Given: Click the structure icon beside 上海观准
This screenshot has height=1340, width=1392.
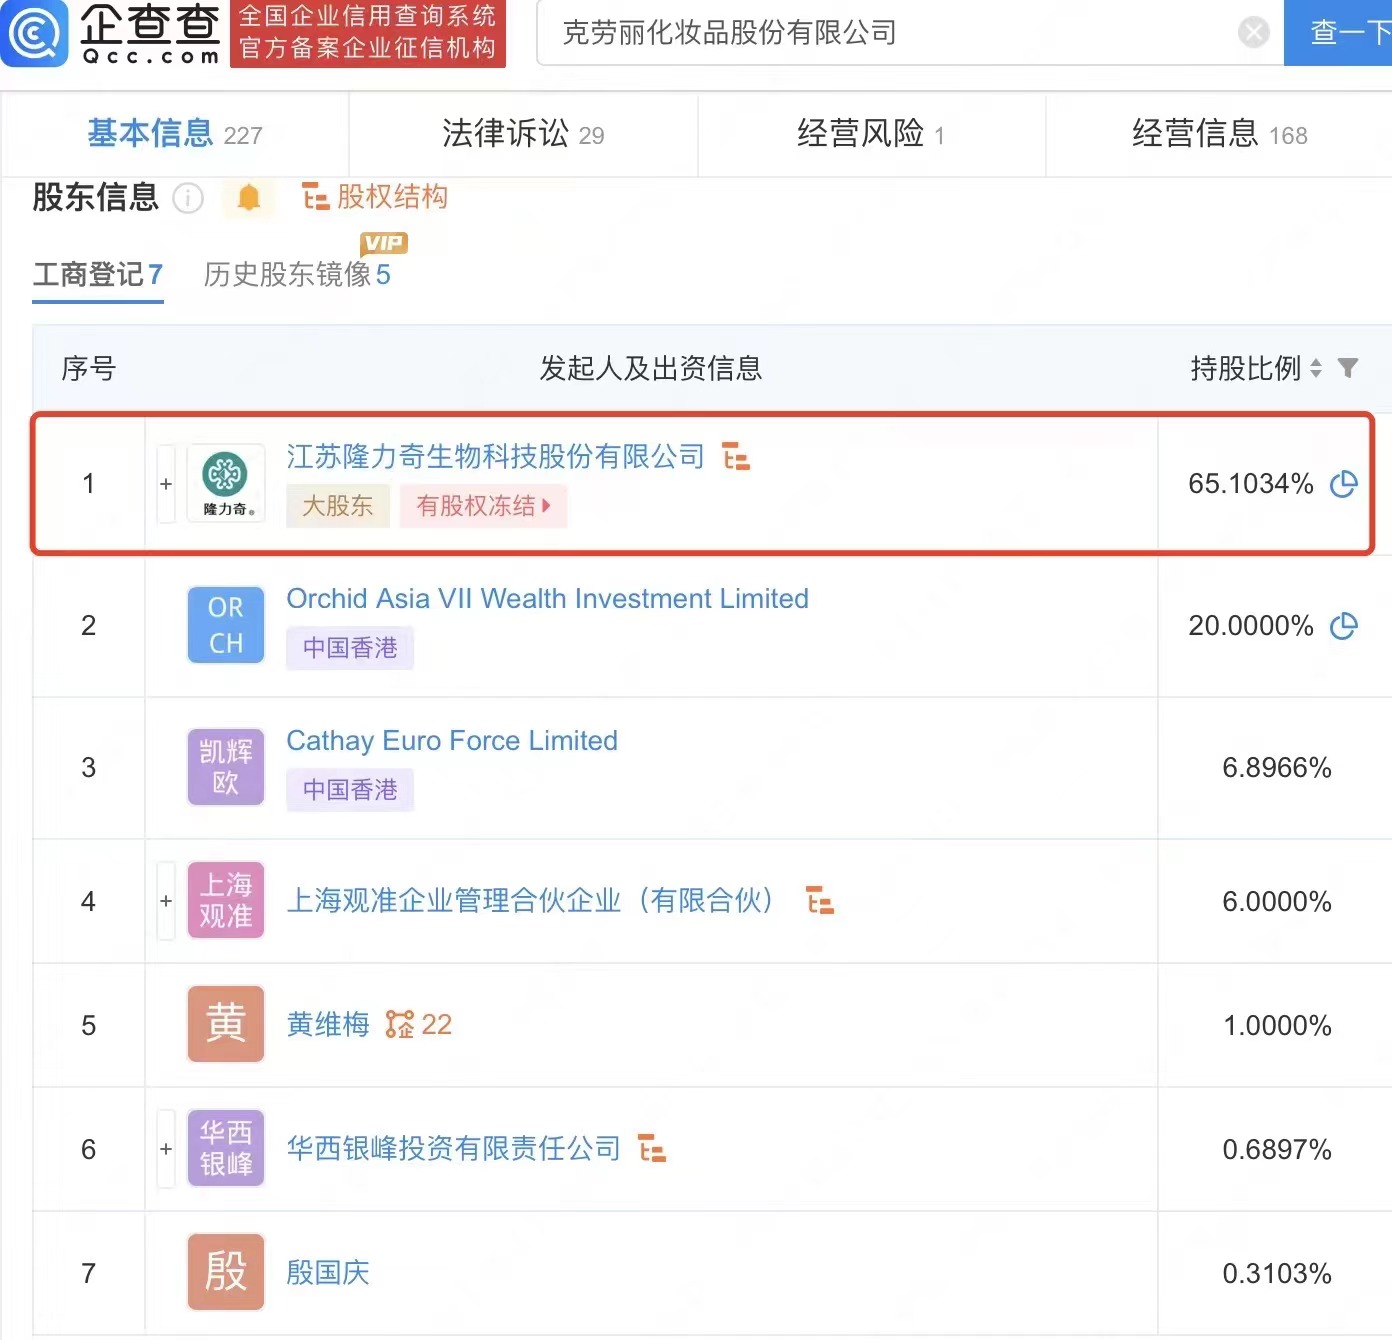Looking at the screenshot, I should pos(820,901).
